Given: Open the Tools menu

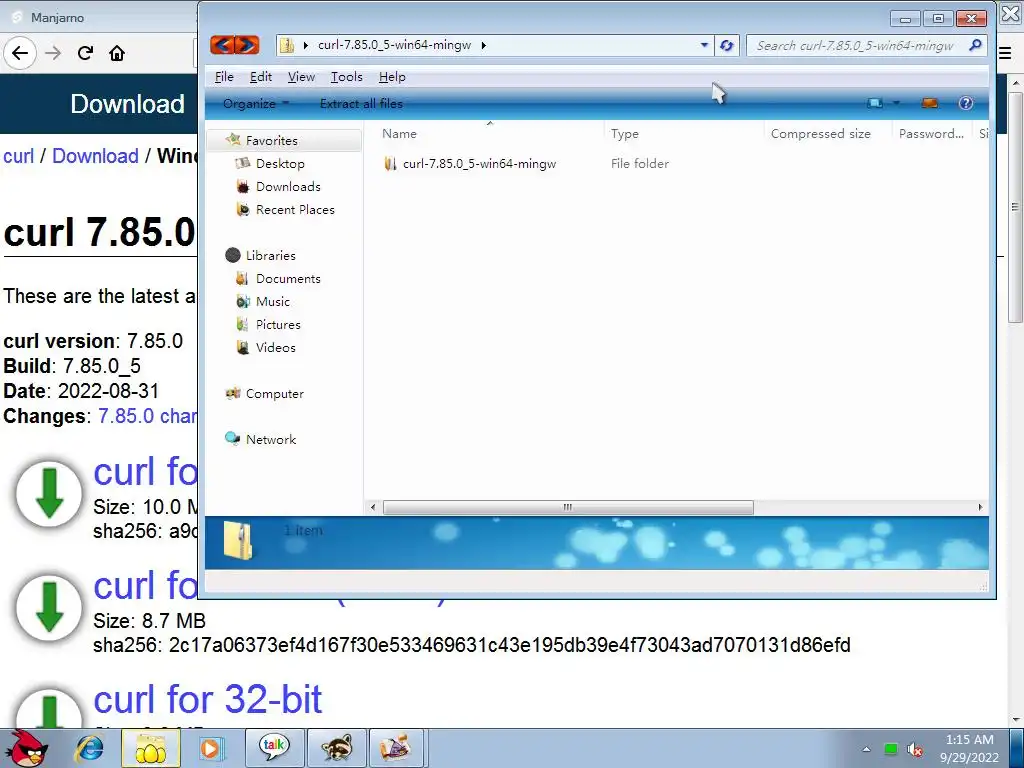Looking at the screenshot, I should [x=346, y=76].
